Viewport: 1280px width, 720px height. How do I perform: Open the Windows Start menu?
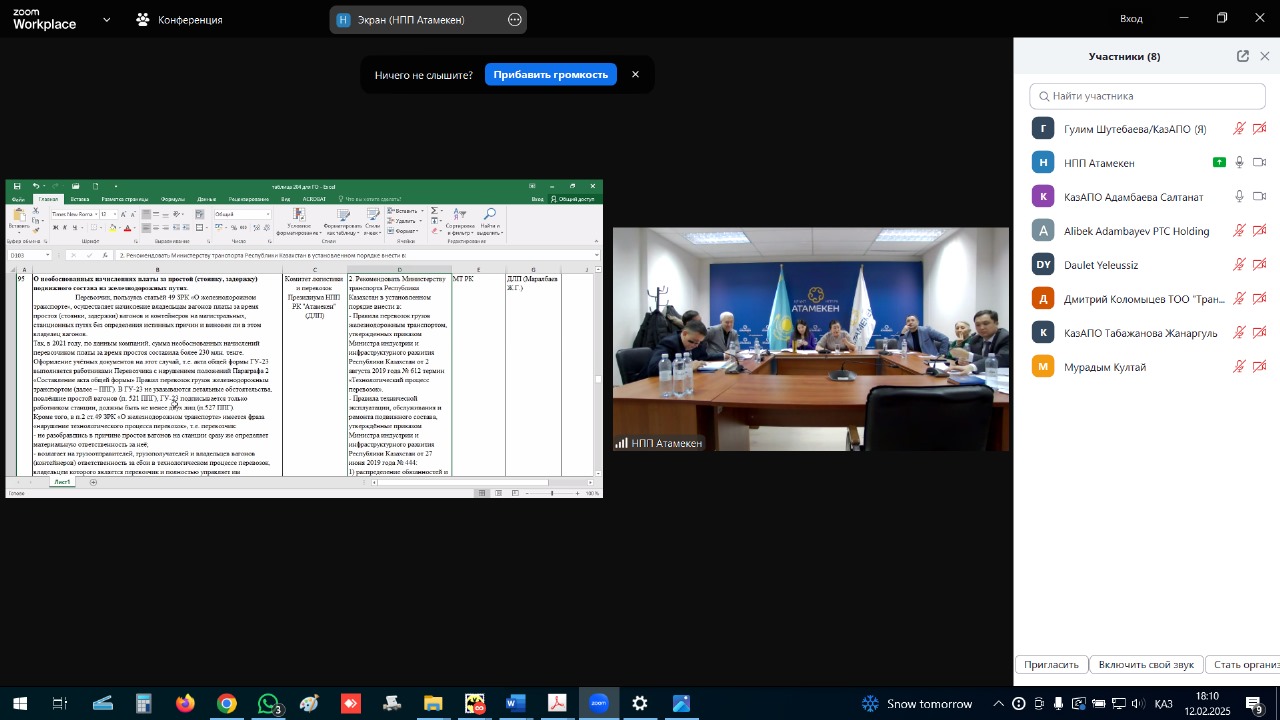19,704
